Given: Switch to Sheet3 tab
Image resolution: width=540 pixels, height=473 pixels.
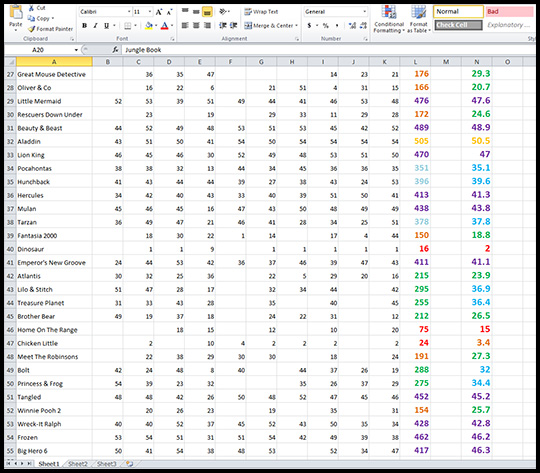Looking at the screenshot, I should tap(106, 464).
